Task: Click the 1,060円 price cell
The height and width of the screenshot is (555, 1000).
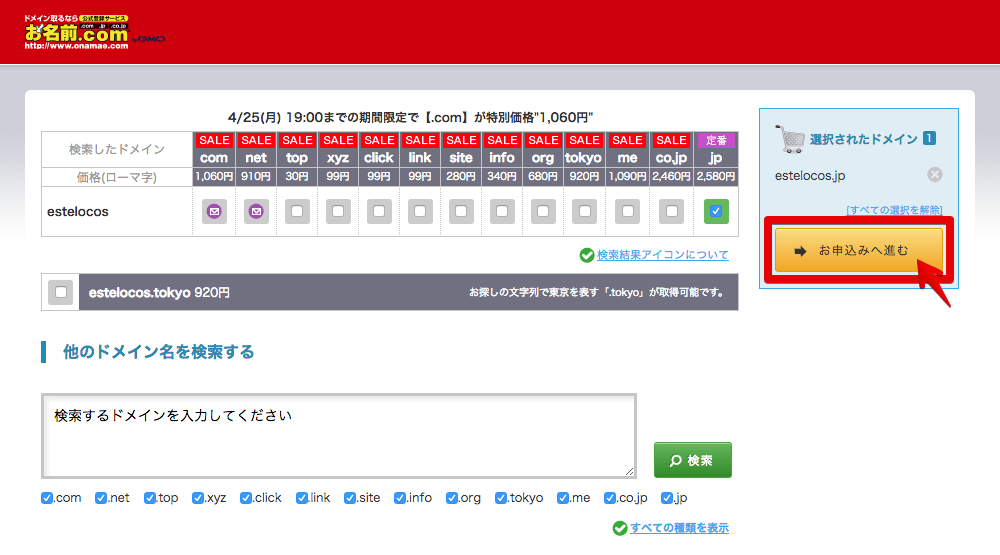Action: pos(214,176)
